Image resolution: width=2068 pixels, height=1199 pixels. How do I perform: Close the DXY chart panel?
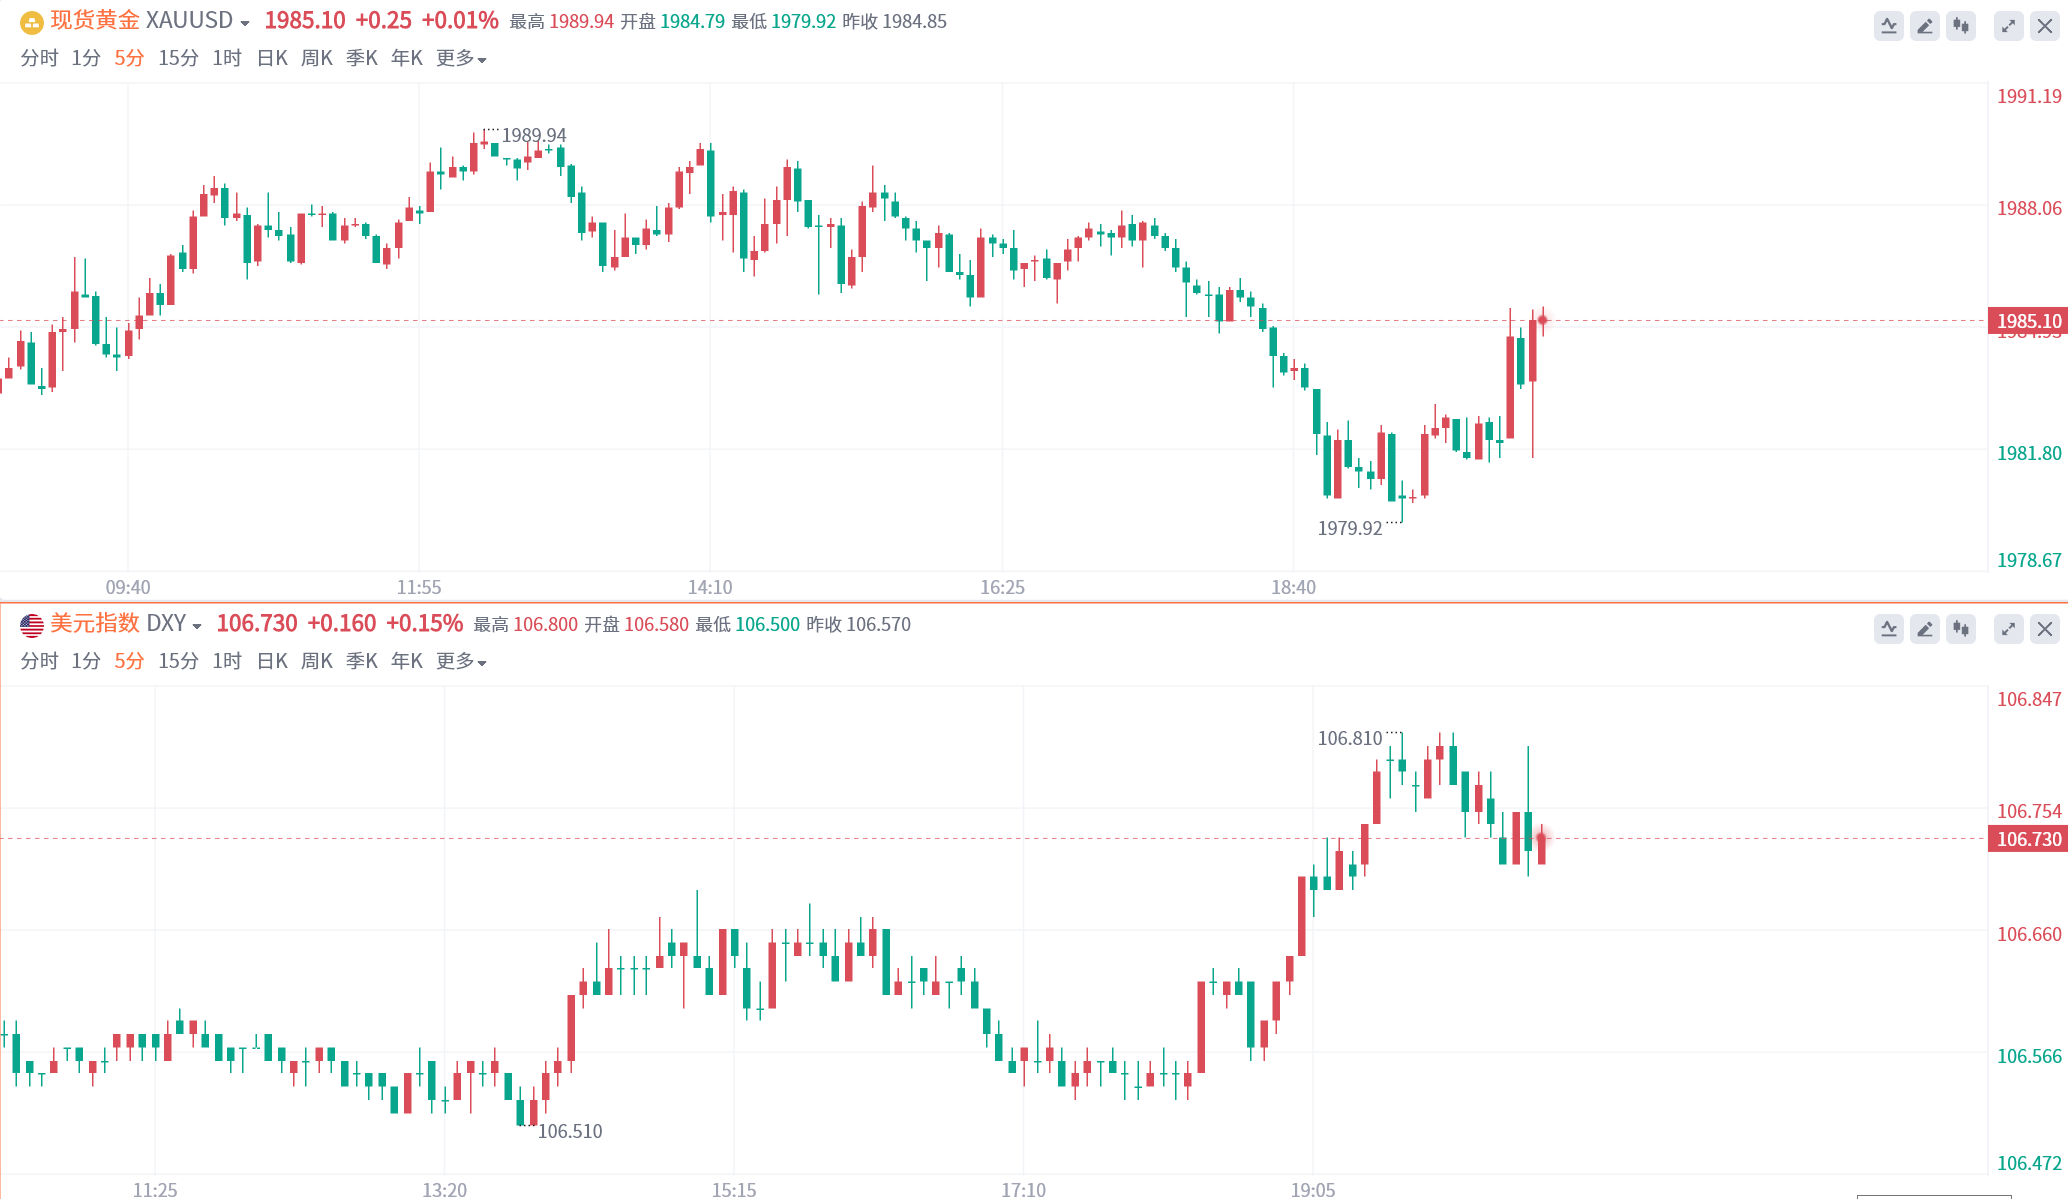2045,629
